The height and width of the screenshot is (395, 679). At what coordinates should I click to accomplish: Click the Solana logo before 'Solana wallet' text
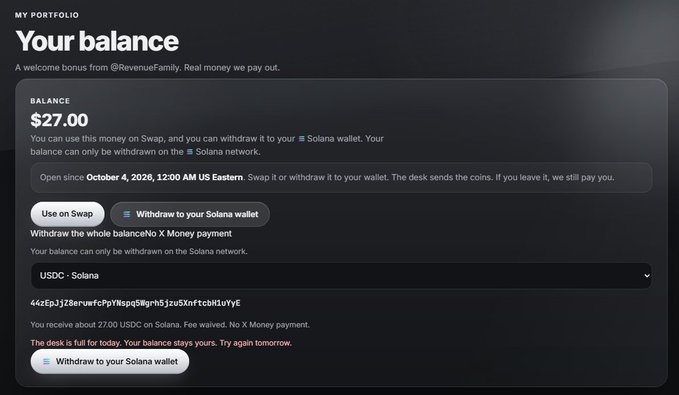[301, 139]
